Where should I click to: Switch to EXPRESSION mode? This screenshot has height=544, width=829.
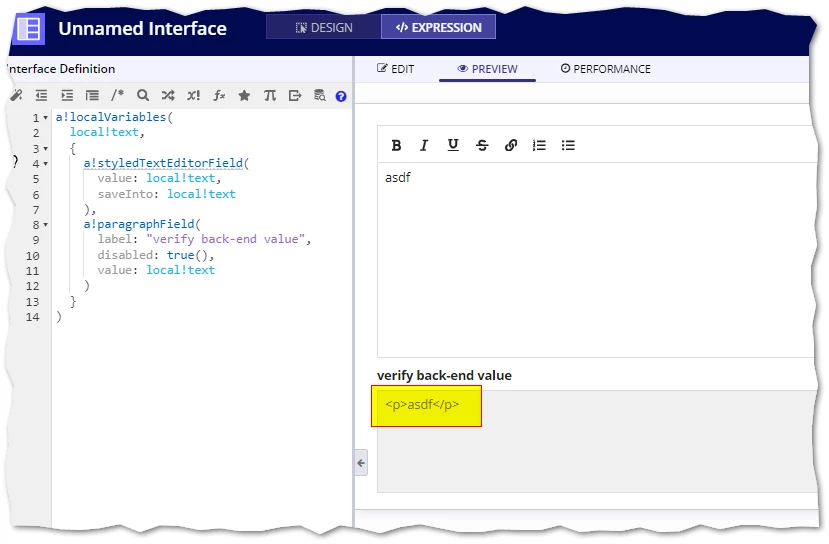439,27
